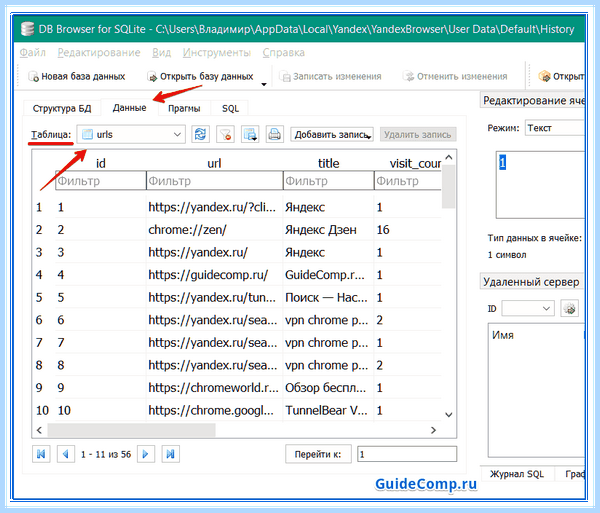The height and width of the screenshot is (513, 600).
Task: Go to previous page of records
Action: (x=66, y=454)
